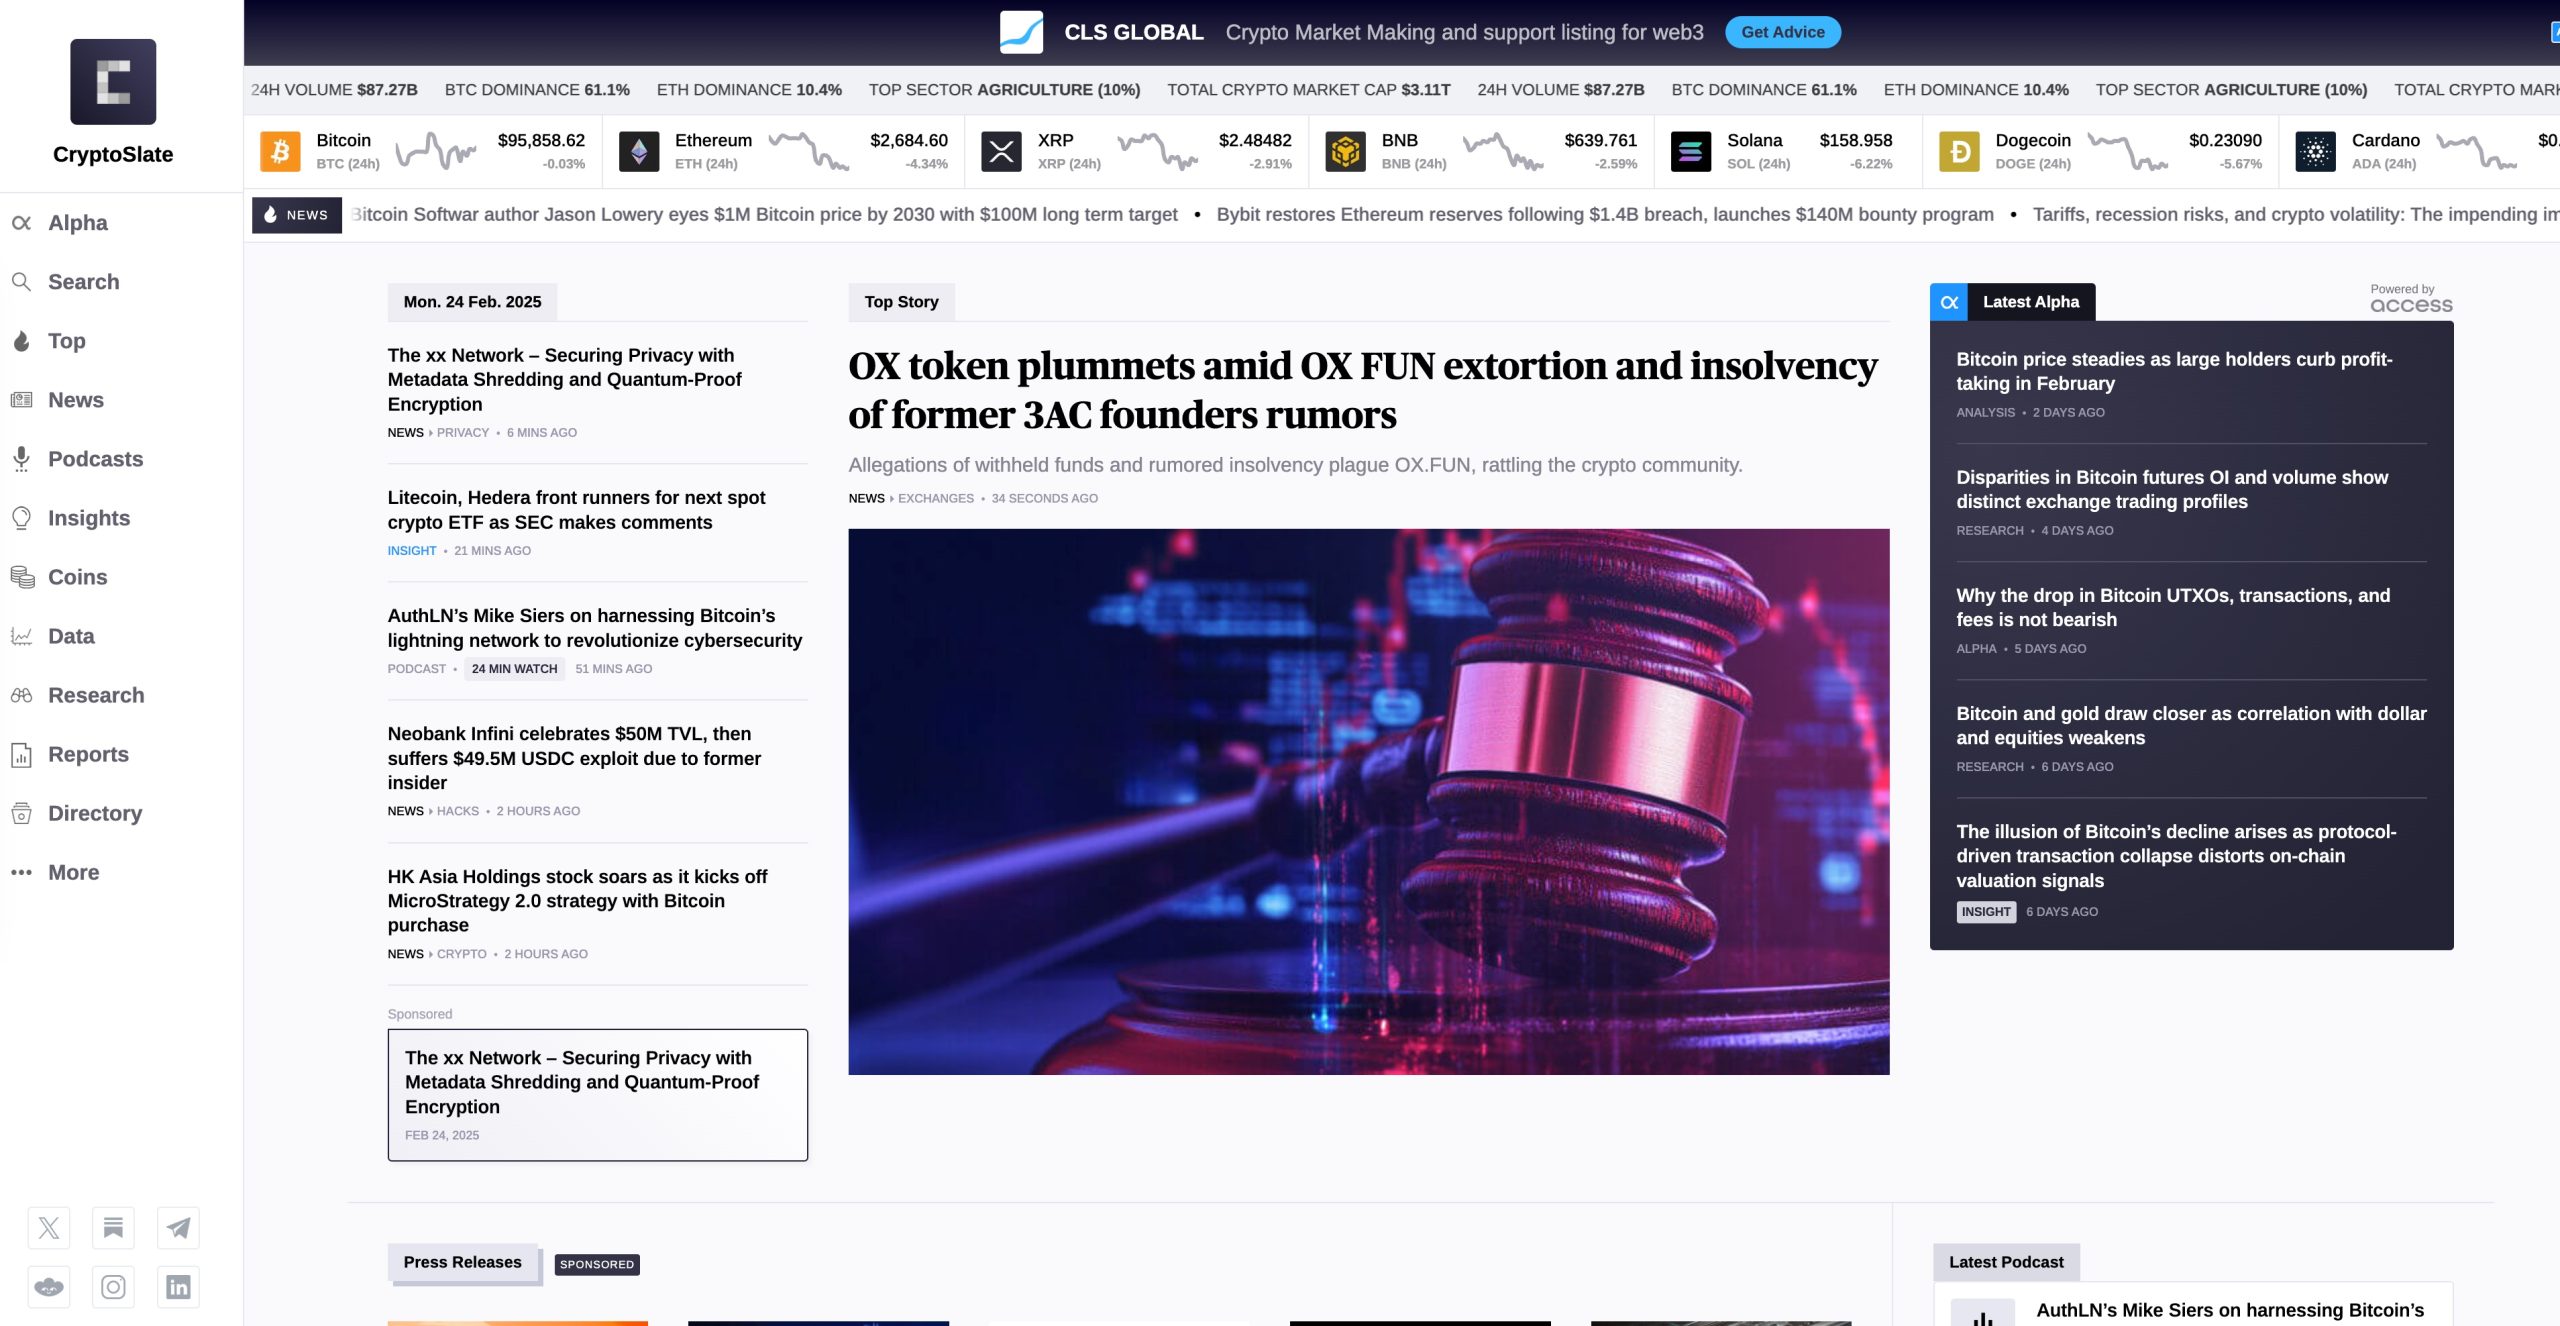This screenshot has height=1326, width=2560.
Task: Open the xx Network privacy article headline
Action: [x=565, y=380]
